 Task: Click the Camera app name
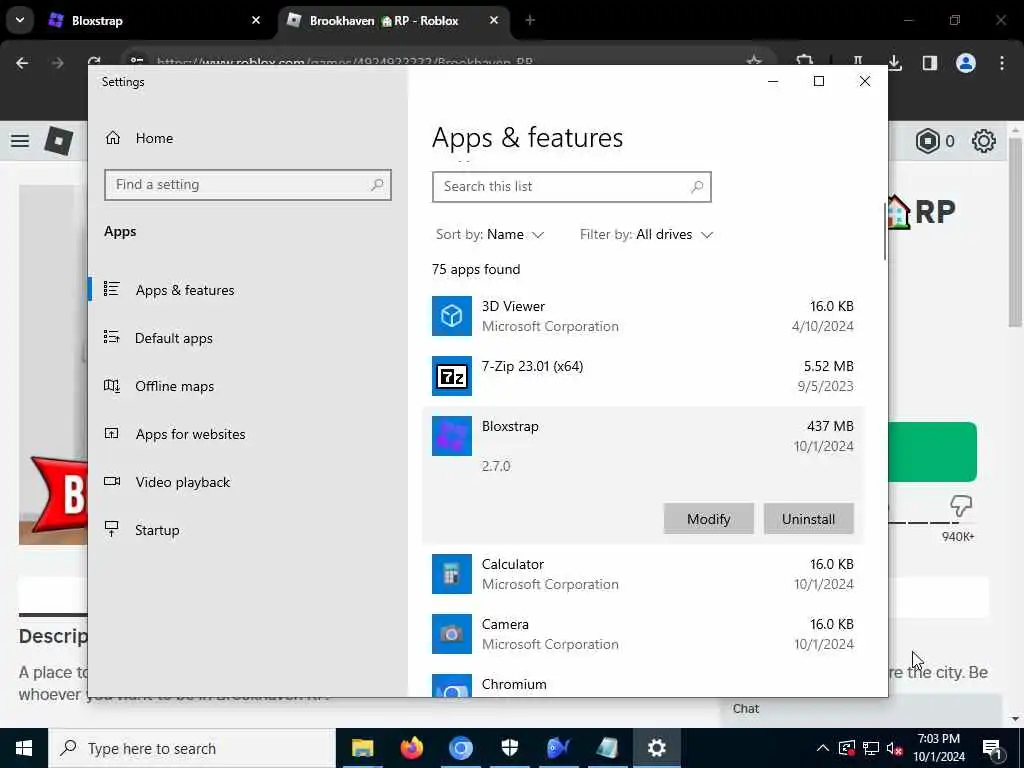(x=505, y=624)
